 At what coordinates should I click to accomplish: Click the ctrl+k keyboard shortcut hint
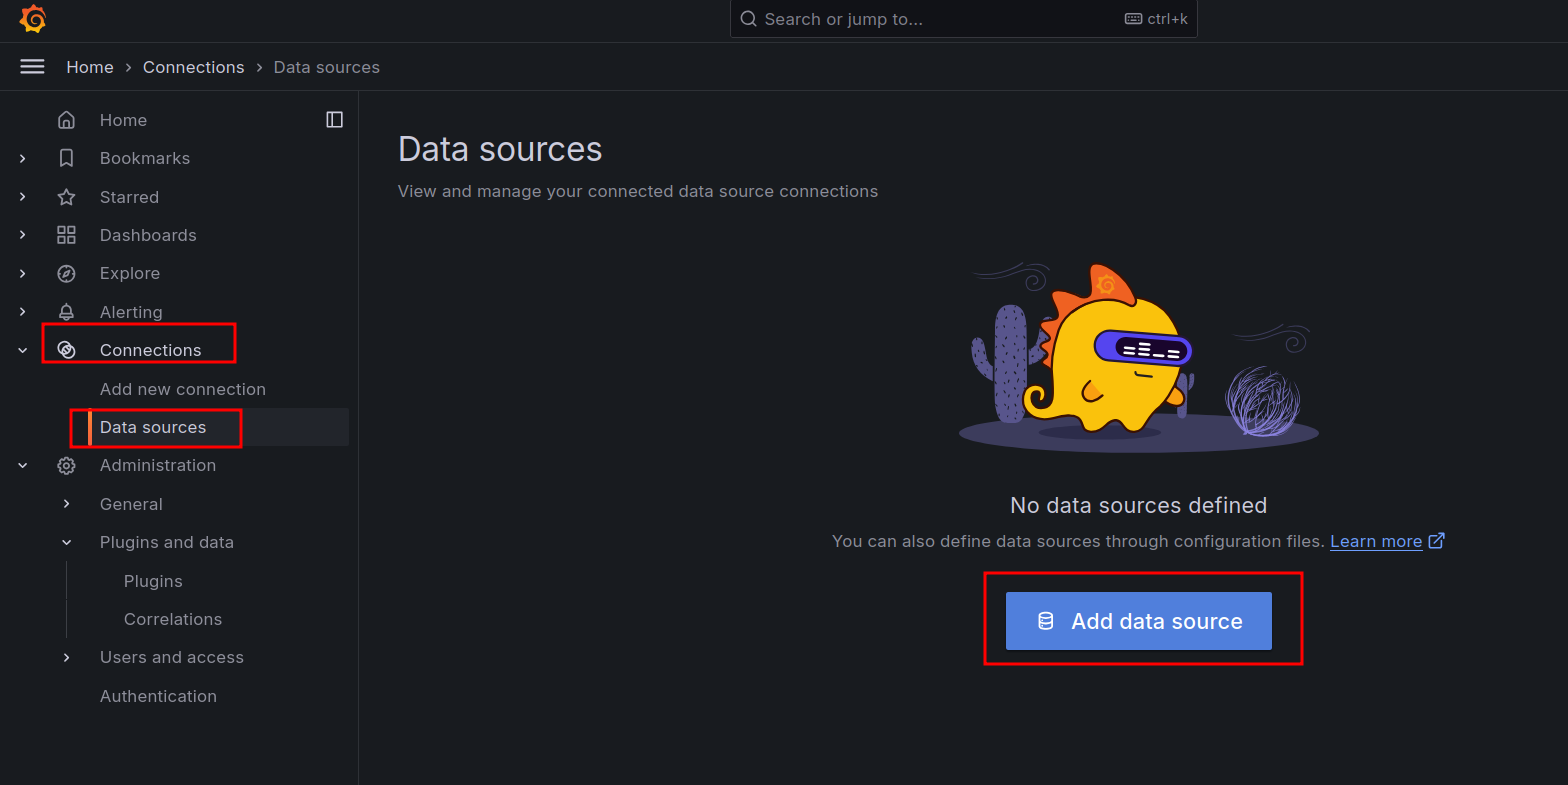[x=1156, y=19]
